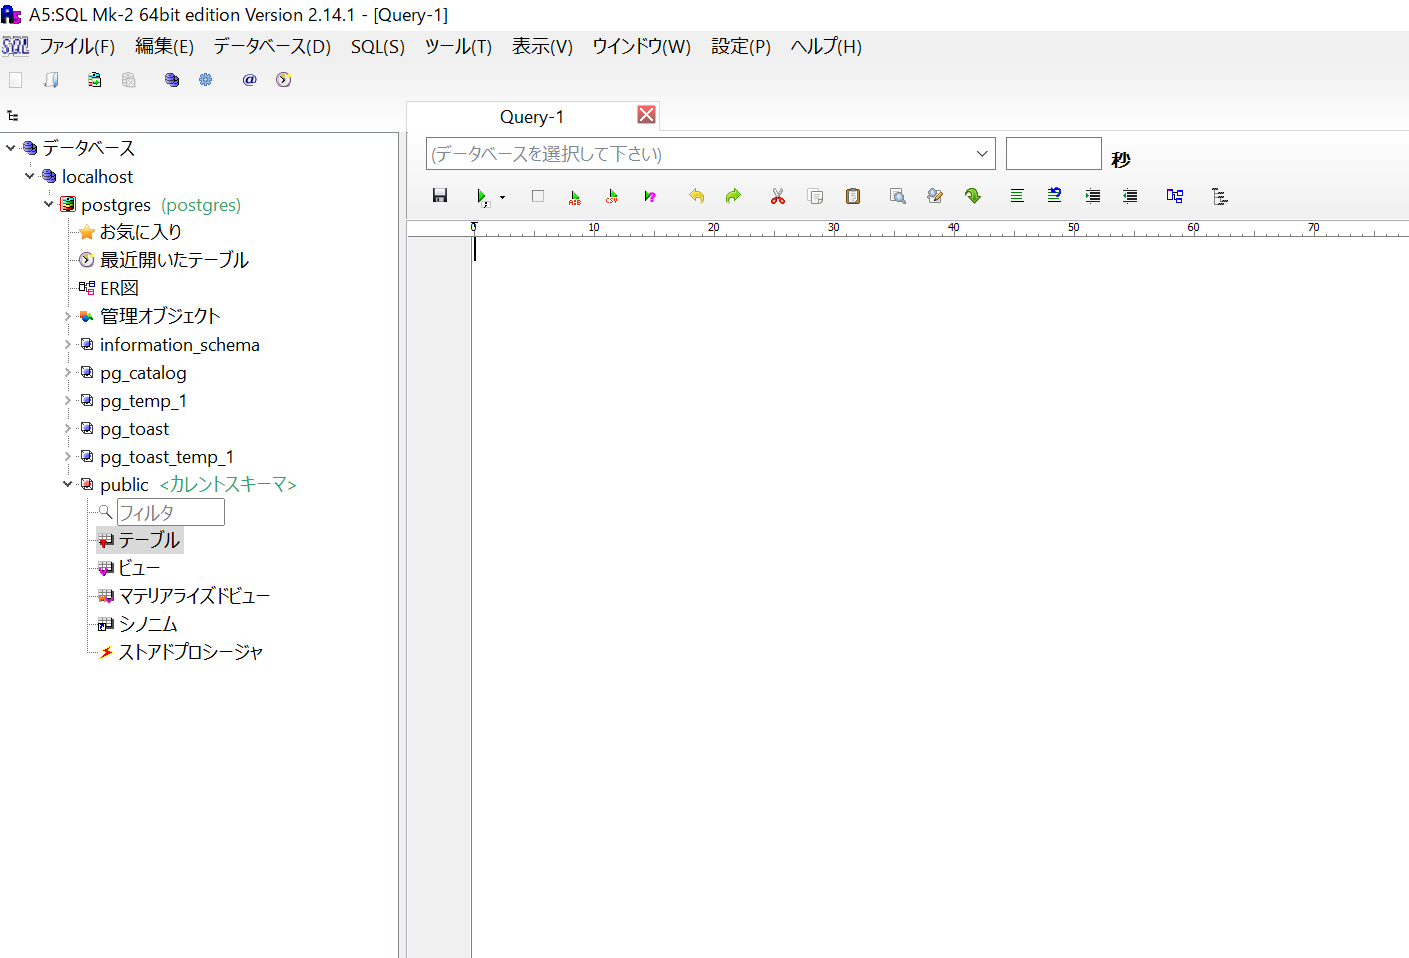The width and height of the screenshot is (1409, 958).
Task: Open the SQL(S) menu
Action: point(378,46)
